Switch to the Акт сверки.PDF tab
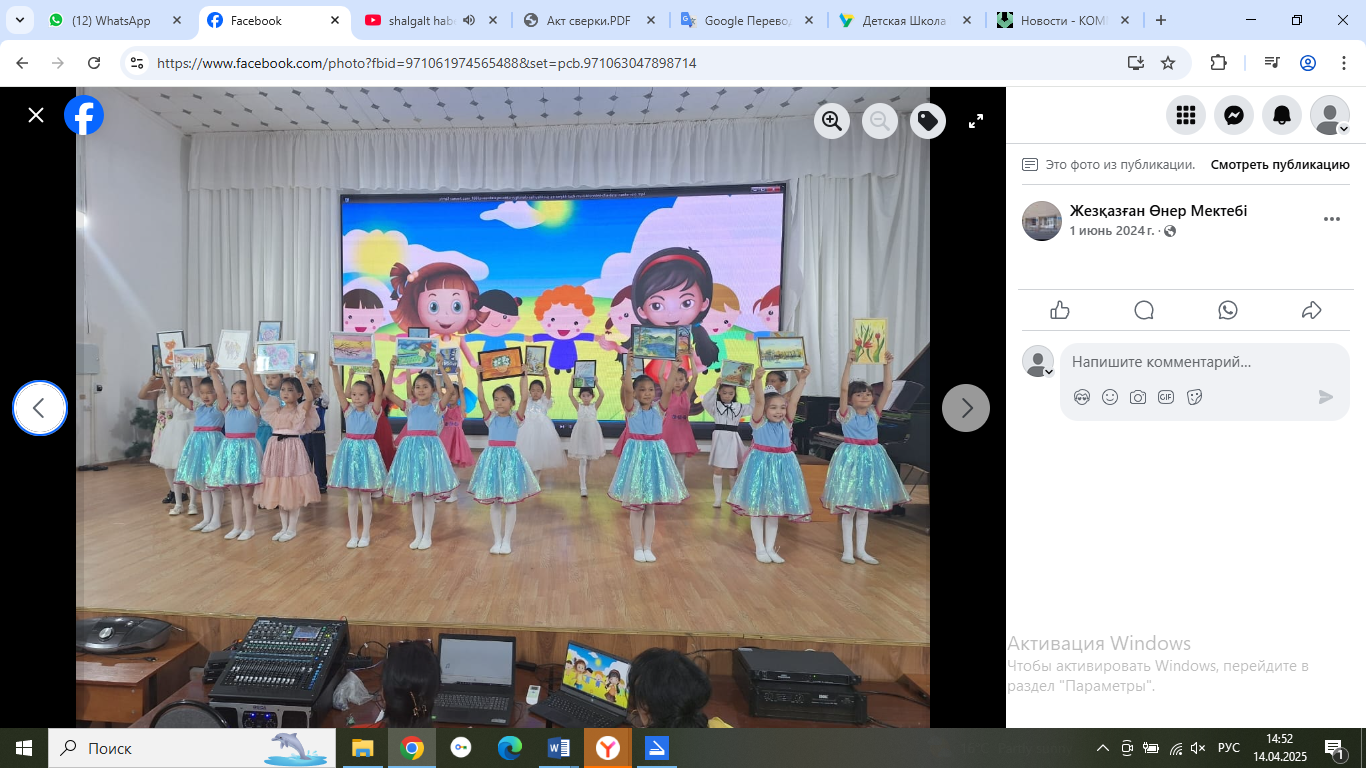1366x768 pixels. 587,20
